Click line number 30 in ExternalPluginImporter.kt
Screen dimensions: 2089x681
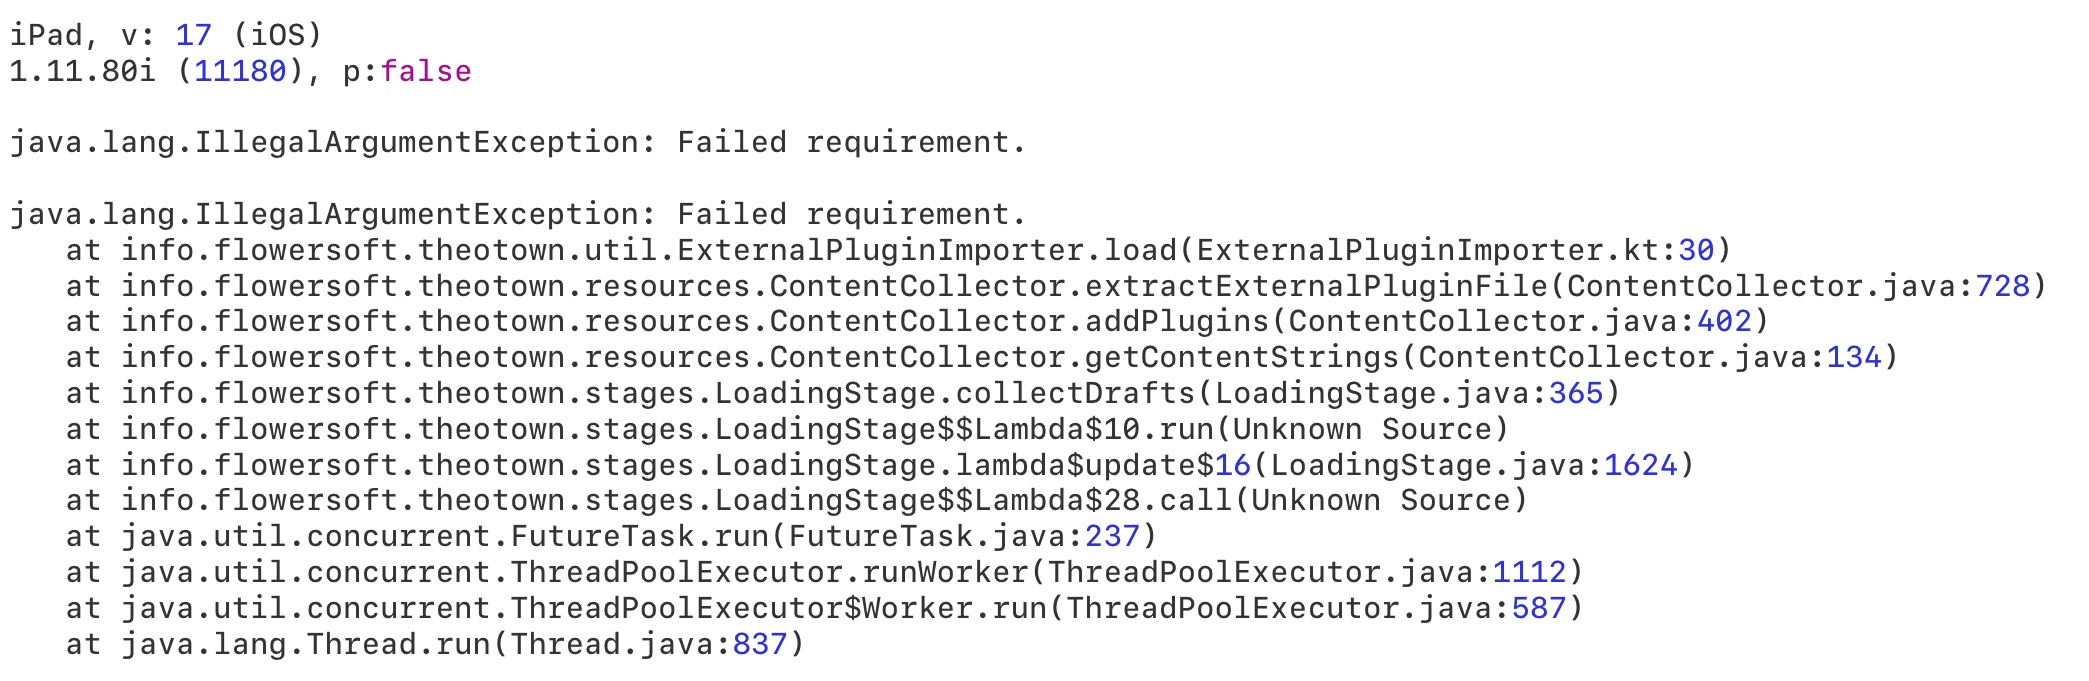pos(1696,250)
